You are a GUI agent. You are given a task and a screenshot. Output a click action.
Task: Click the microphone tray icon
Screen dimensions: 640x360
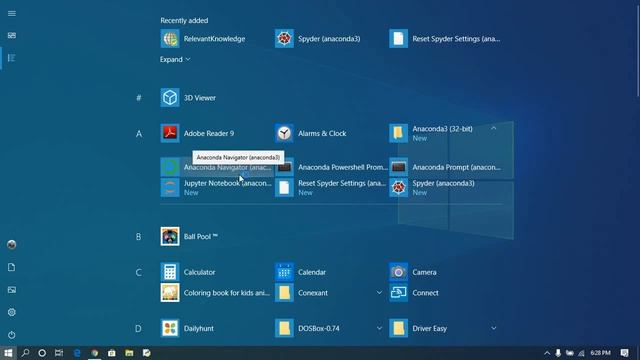coord(558,353)
